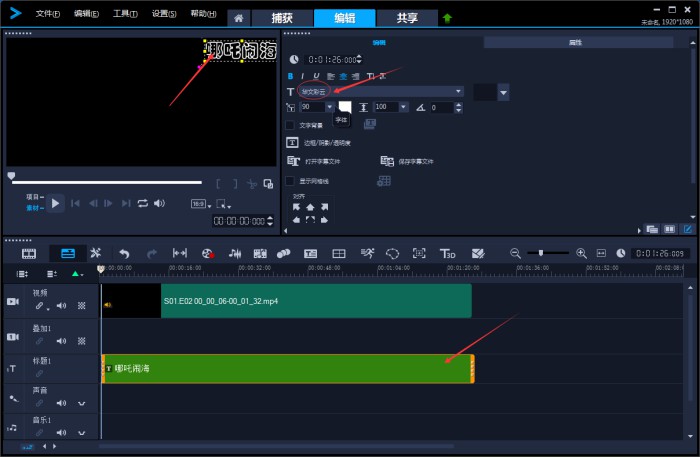The width and height of the screenshot is (700, 457).
Task: Open the 16:9 aspect ratio dropdown
Action: 200,204
